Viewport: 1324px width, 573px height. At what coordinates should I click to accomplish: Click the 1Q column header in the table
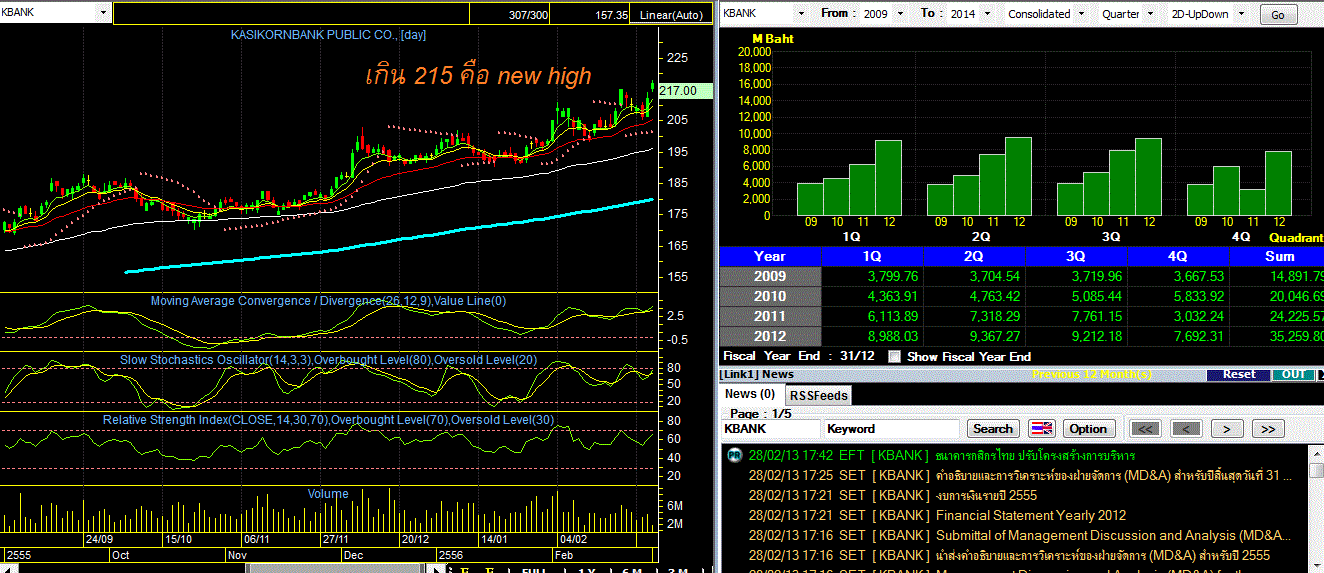(872, 256)
